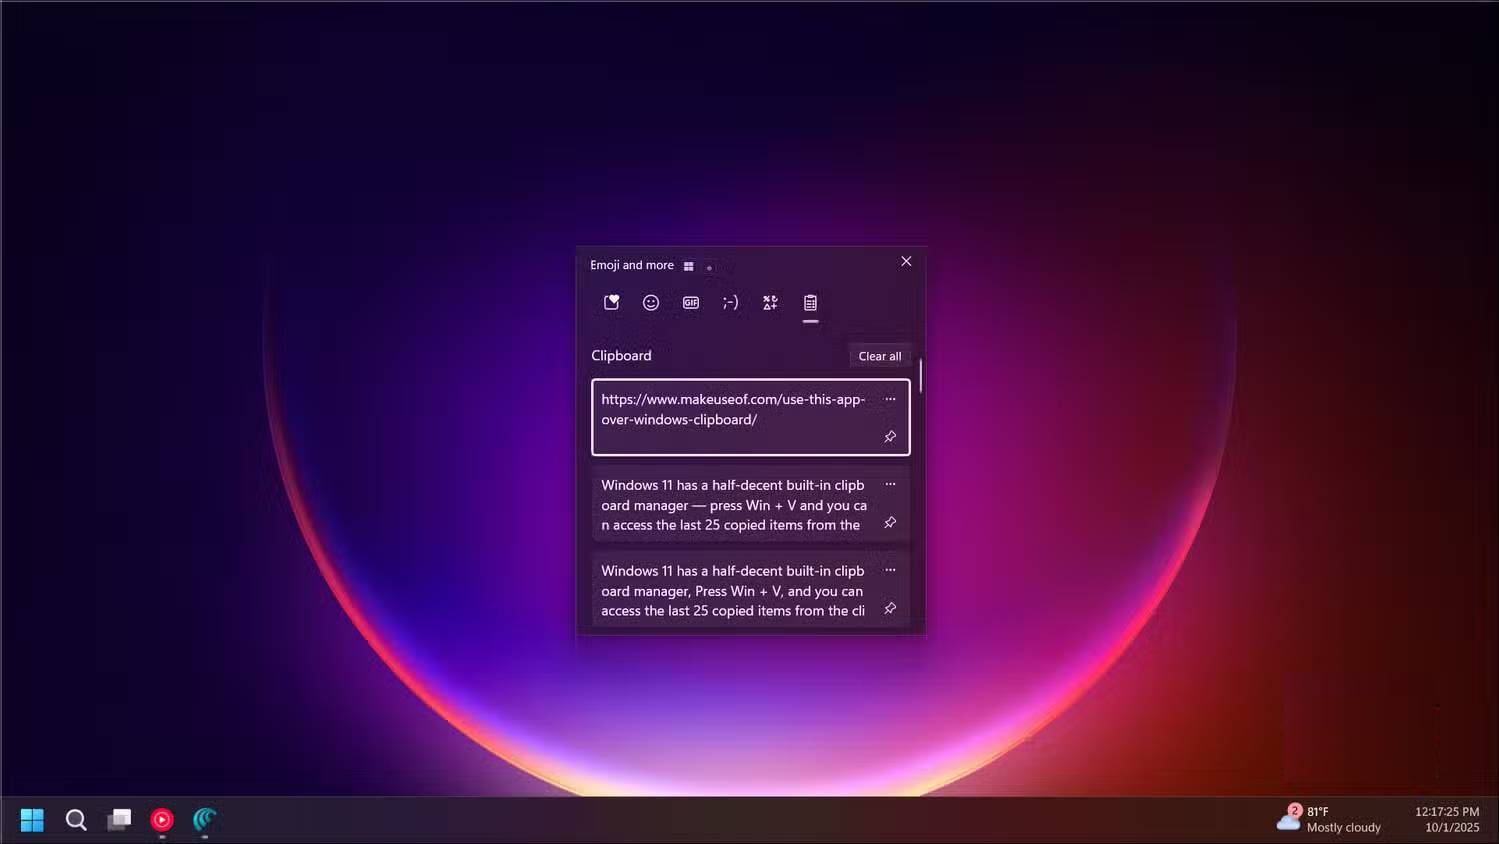Pin the 'manager — press Win + V' entry

(890, 523)
